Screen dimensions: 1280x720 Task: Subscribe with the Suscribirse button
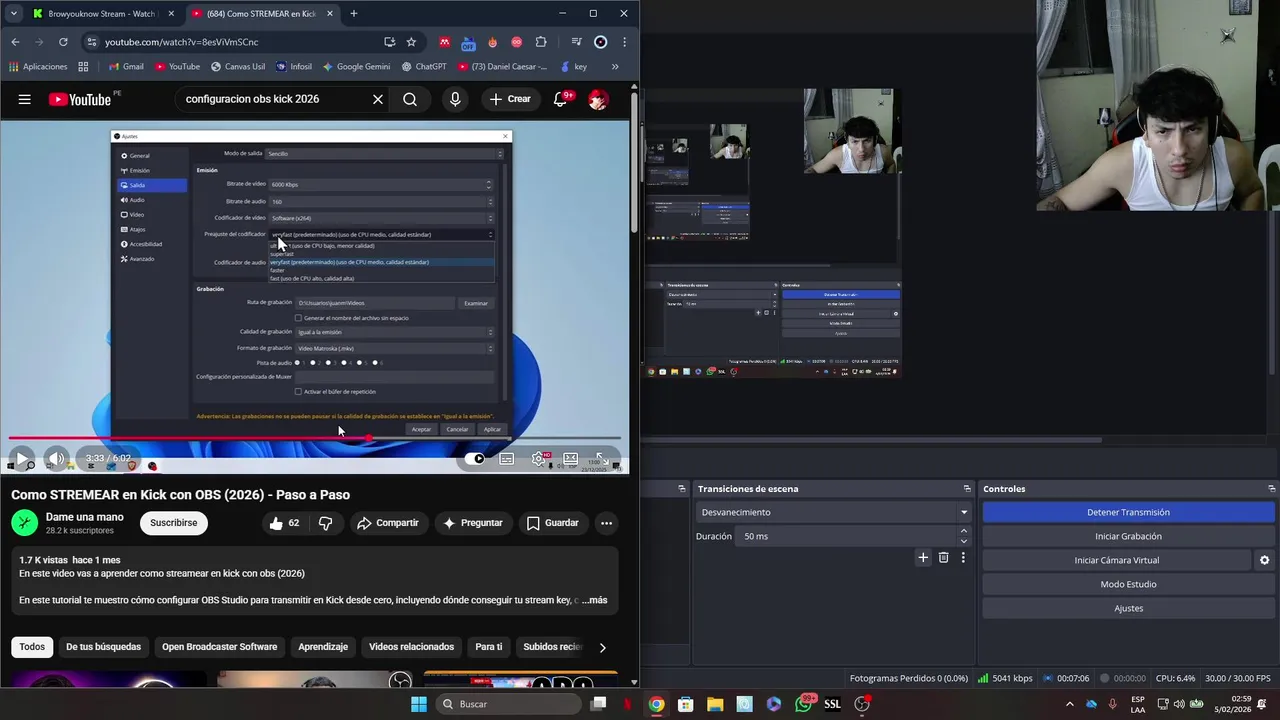coord(174,523)
